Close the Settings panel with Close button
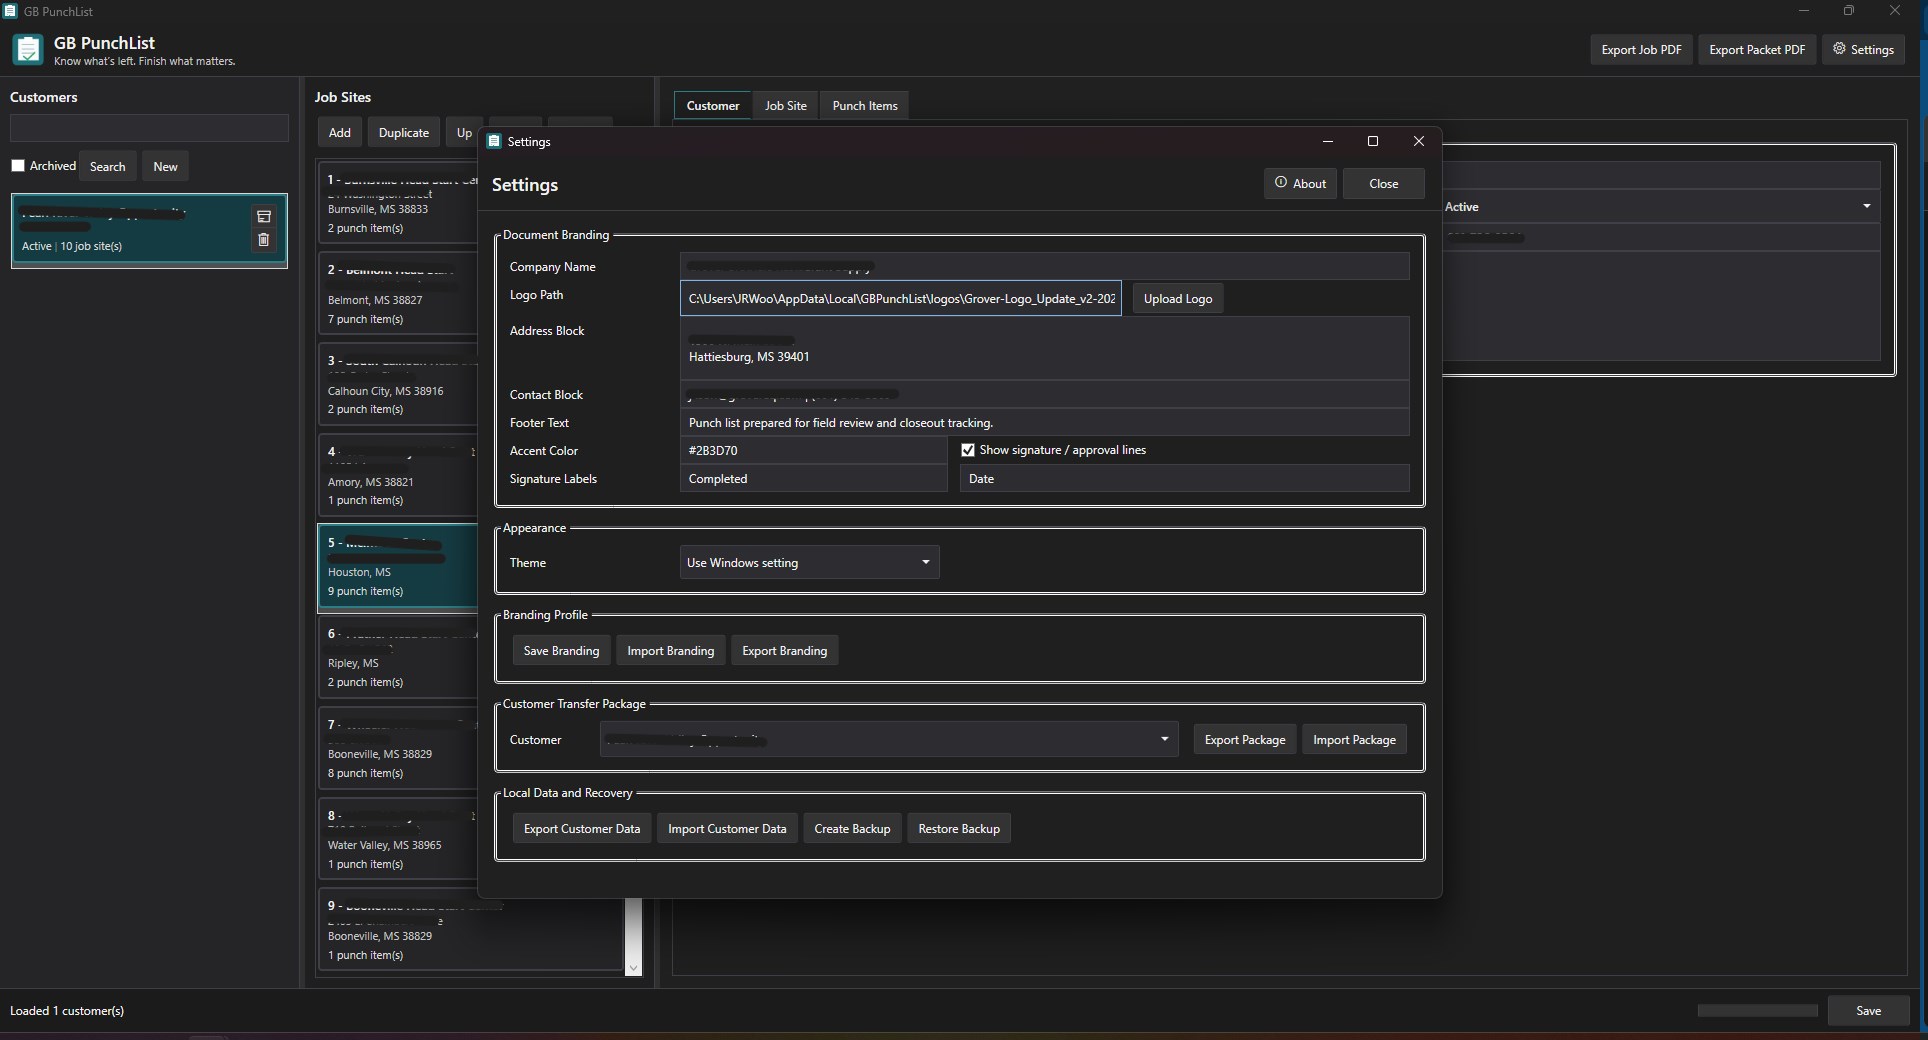The height and width of the screenshot is (1040, 1928). [1384, 184]
